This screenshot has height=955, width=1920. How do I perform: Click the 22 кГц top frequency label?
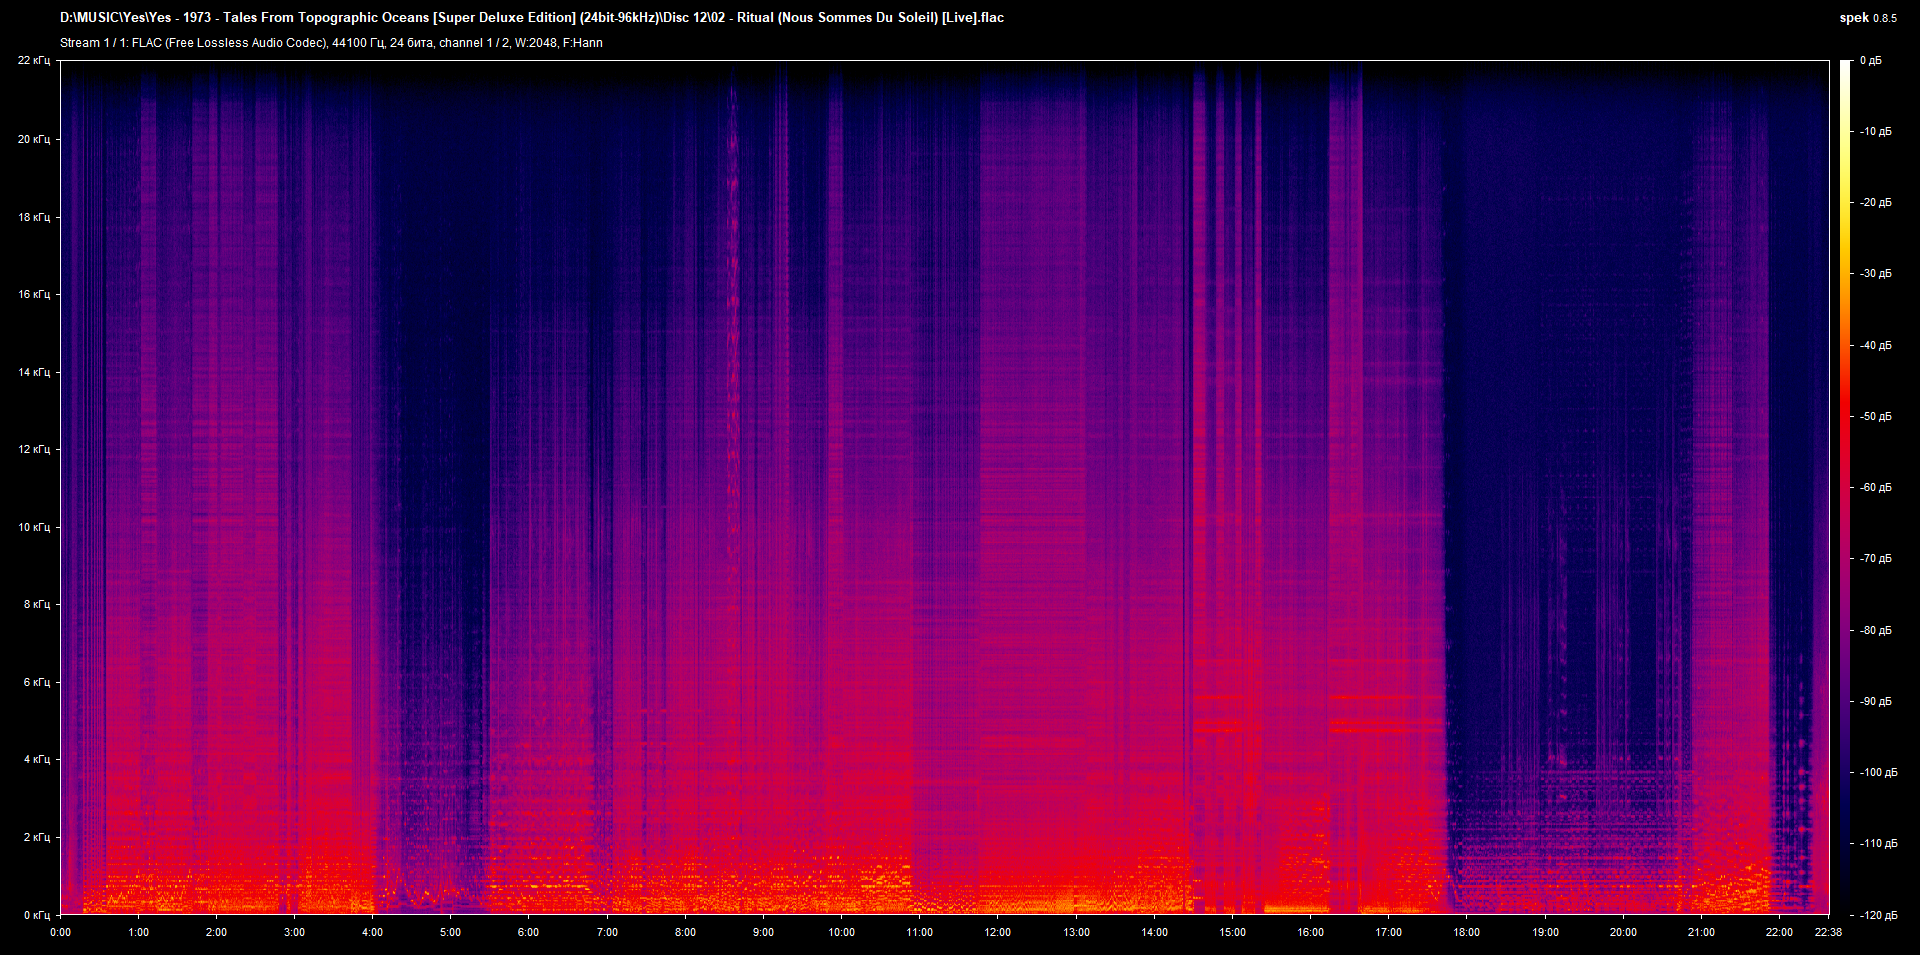click(34, 61)
